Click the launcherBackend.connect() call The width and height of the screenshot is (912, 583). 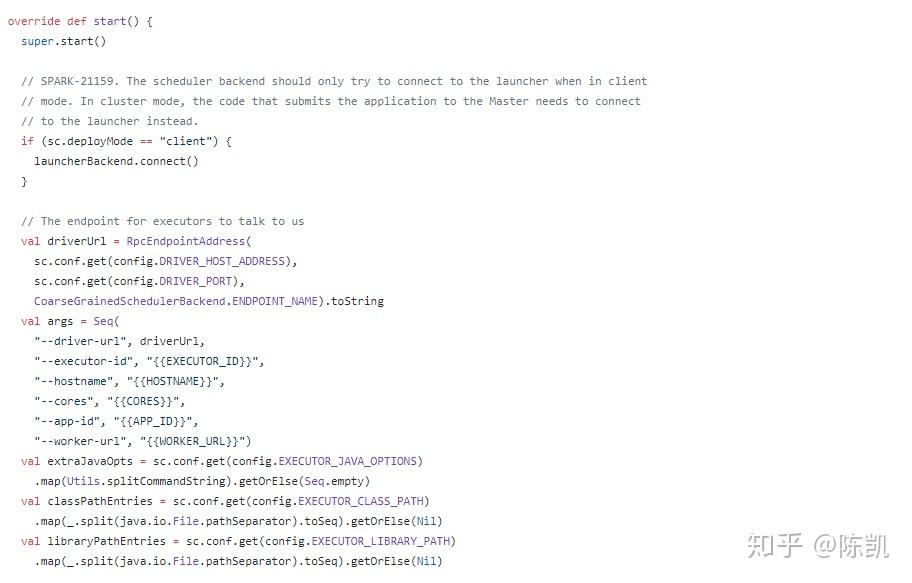pyautogui.click(x=116, y=161)
